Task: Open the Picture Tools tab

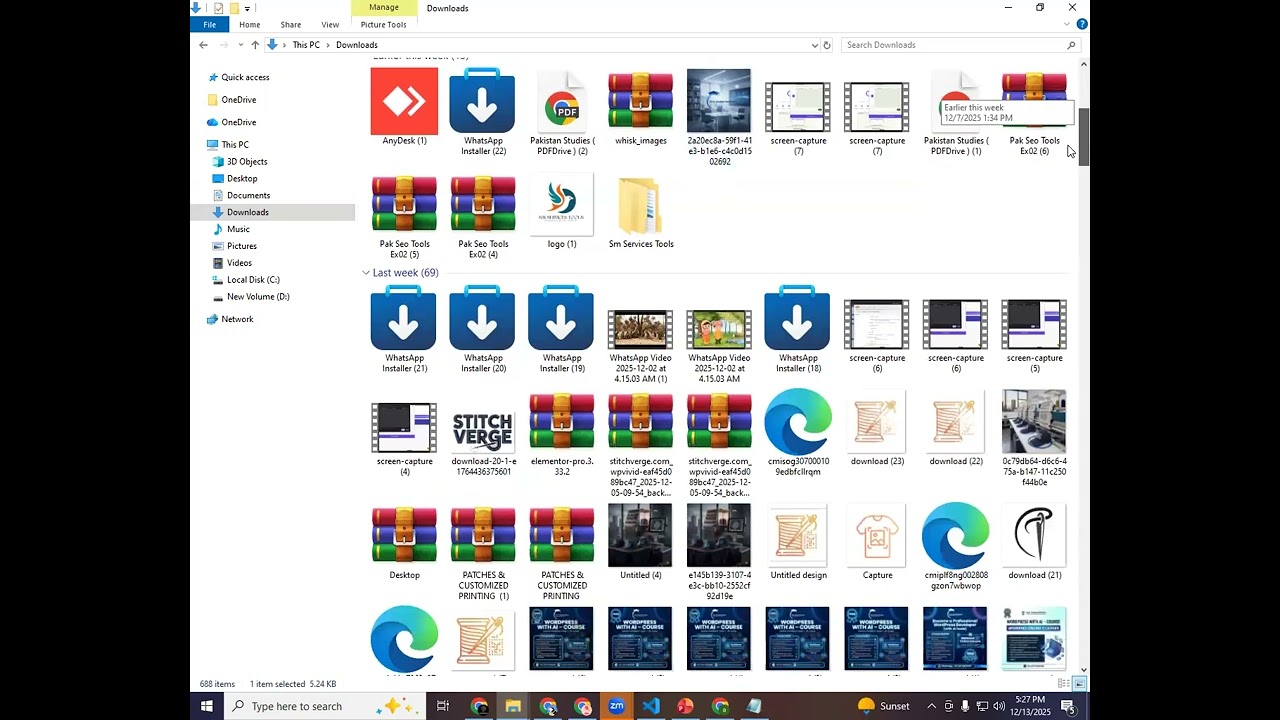Action: pyautogui.click(x=384, y=25)
